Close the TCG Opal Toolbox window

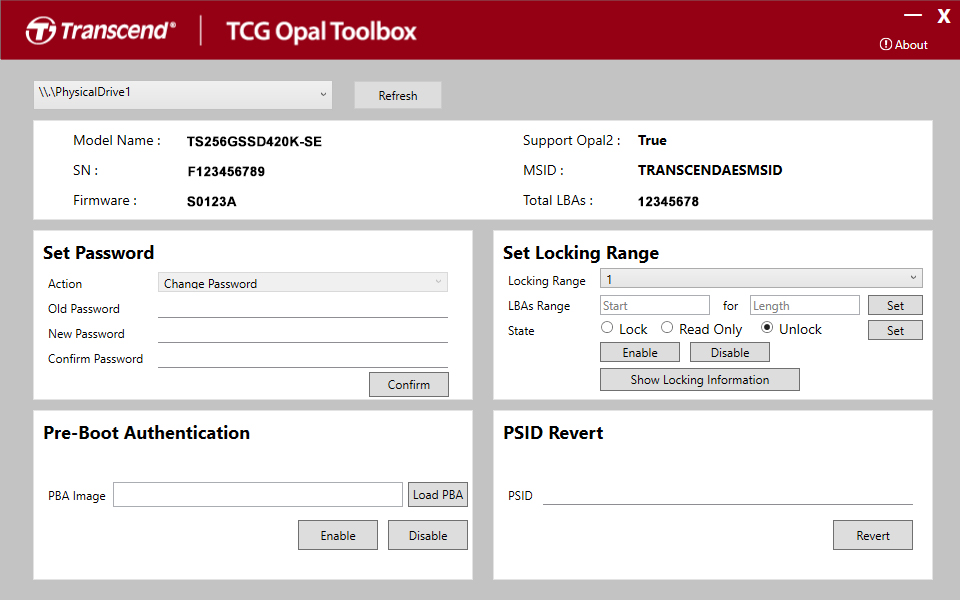(x=943, y=16)
